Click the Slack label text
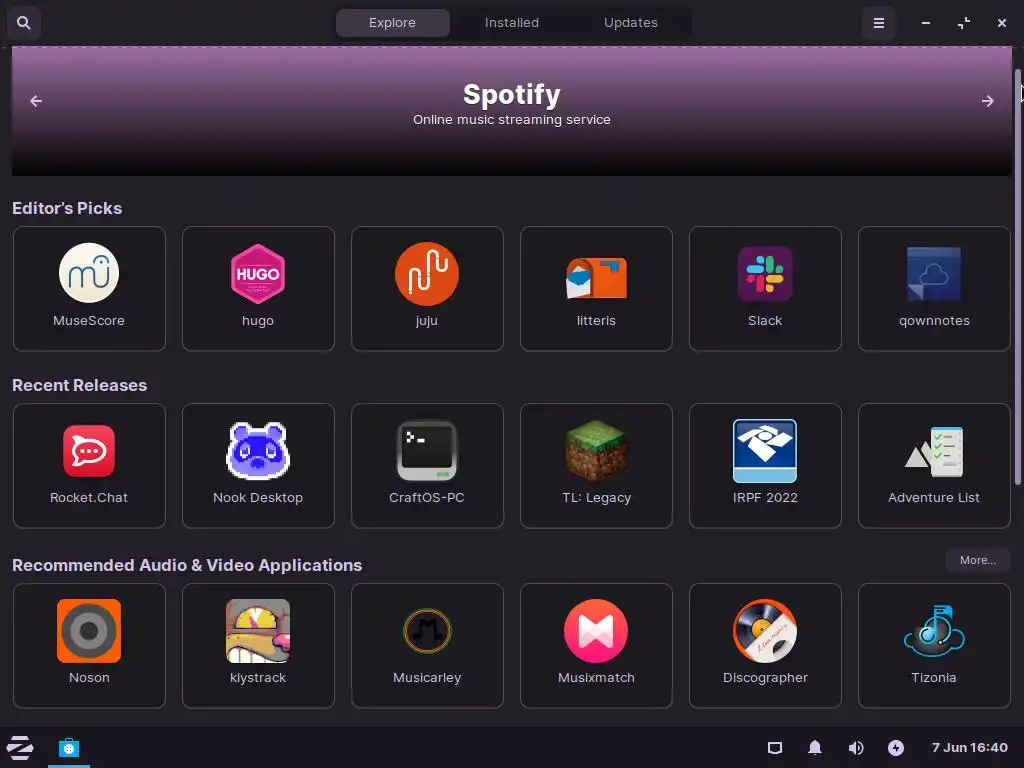Viewport: 1024px width, 768px height. click(765, 321)
